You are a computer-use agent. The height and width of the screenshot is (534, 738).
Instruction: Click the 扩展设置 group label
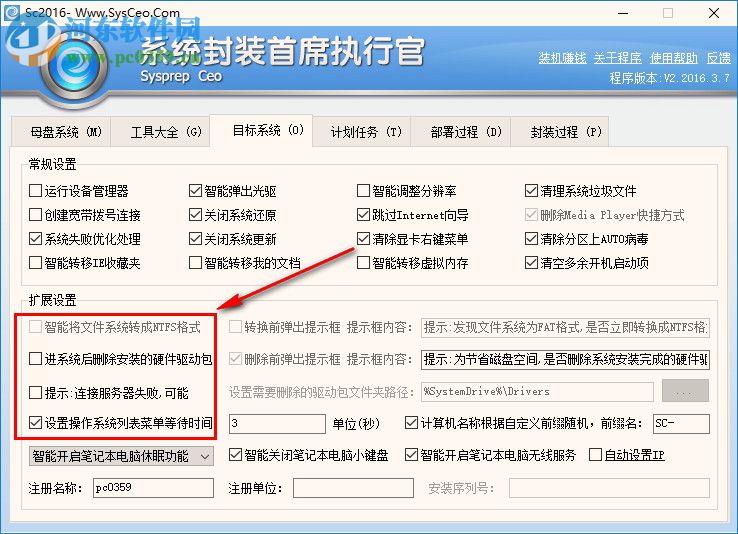[52, 300]
